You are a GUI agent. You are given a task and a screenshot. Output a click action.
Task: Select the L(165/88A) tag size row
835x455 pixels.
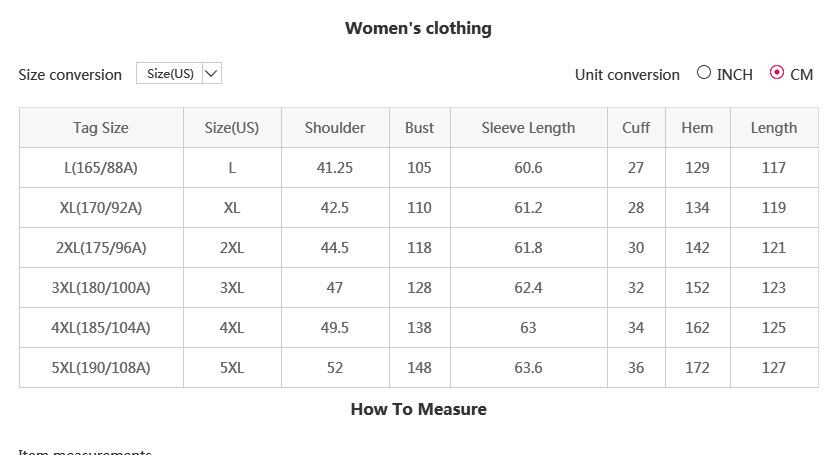coord(101,168)
